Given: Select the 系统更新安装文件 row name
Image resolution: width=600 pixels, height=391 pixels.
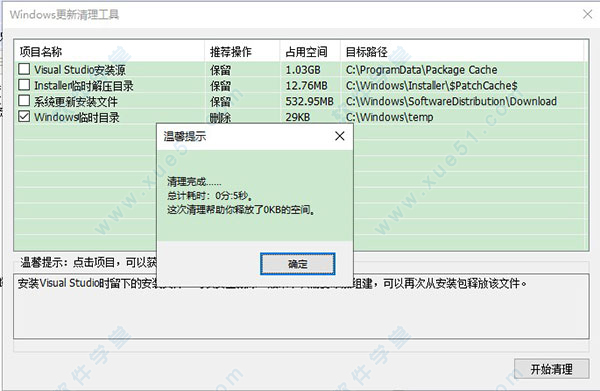Looking at the screenshot, I should click(x=76, y=101).
